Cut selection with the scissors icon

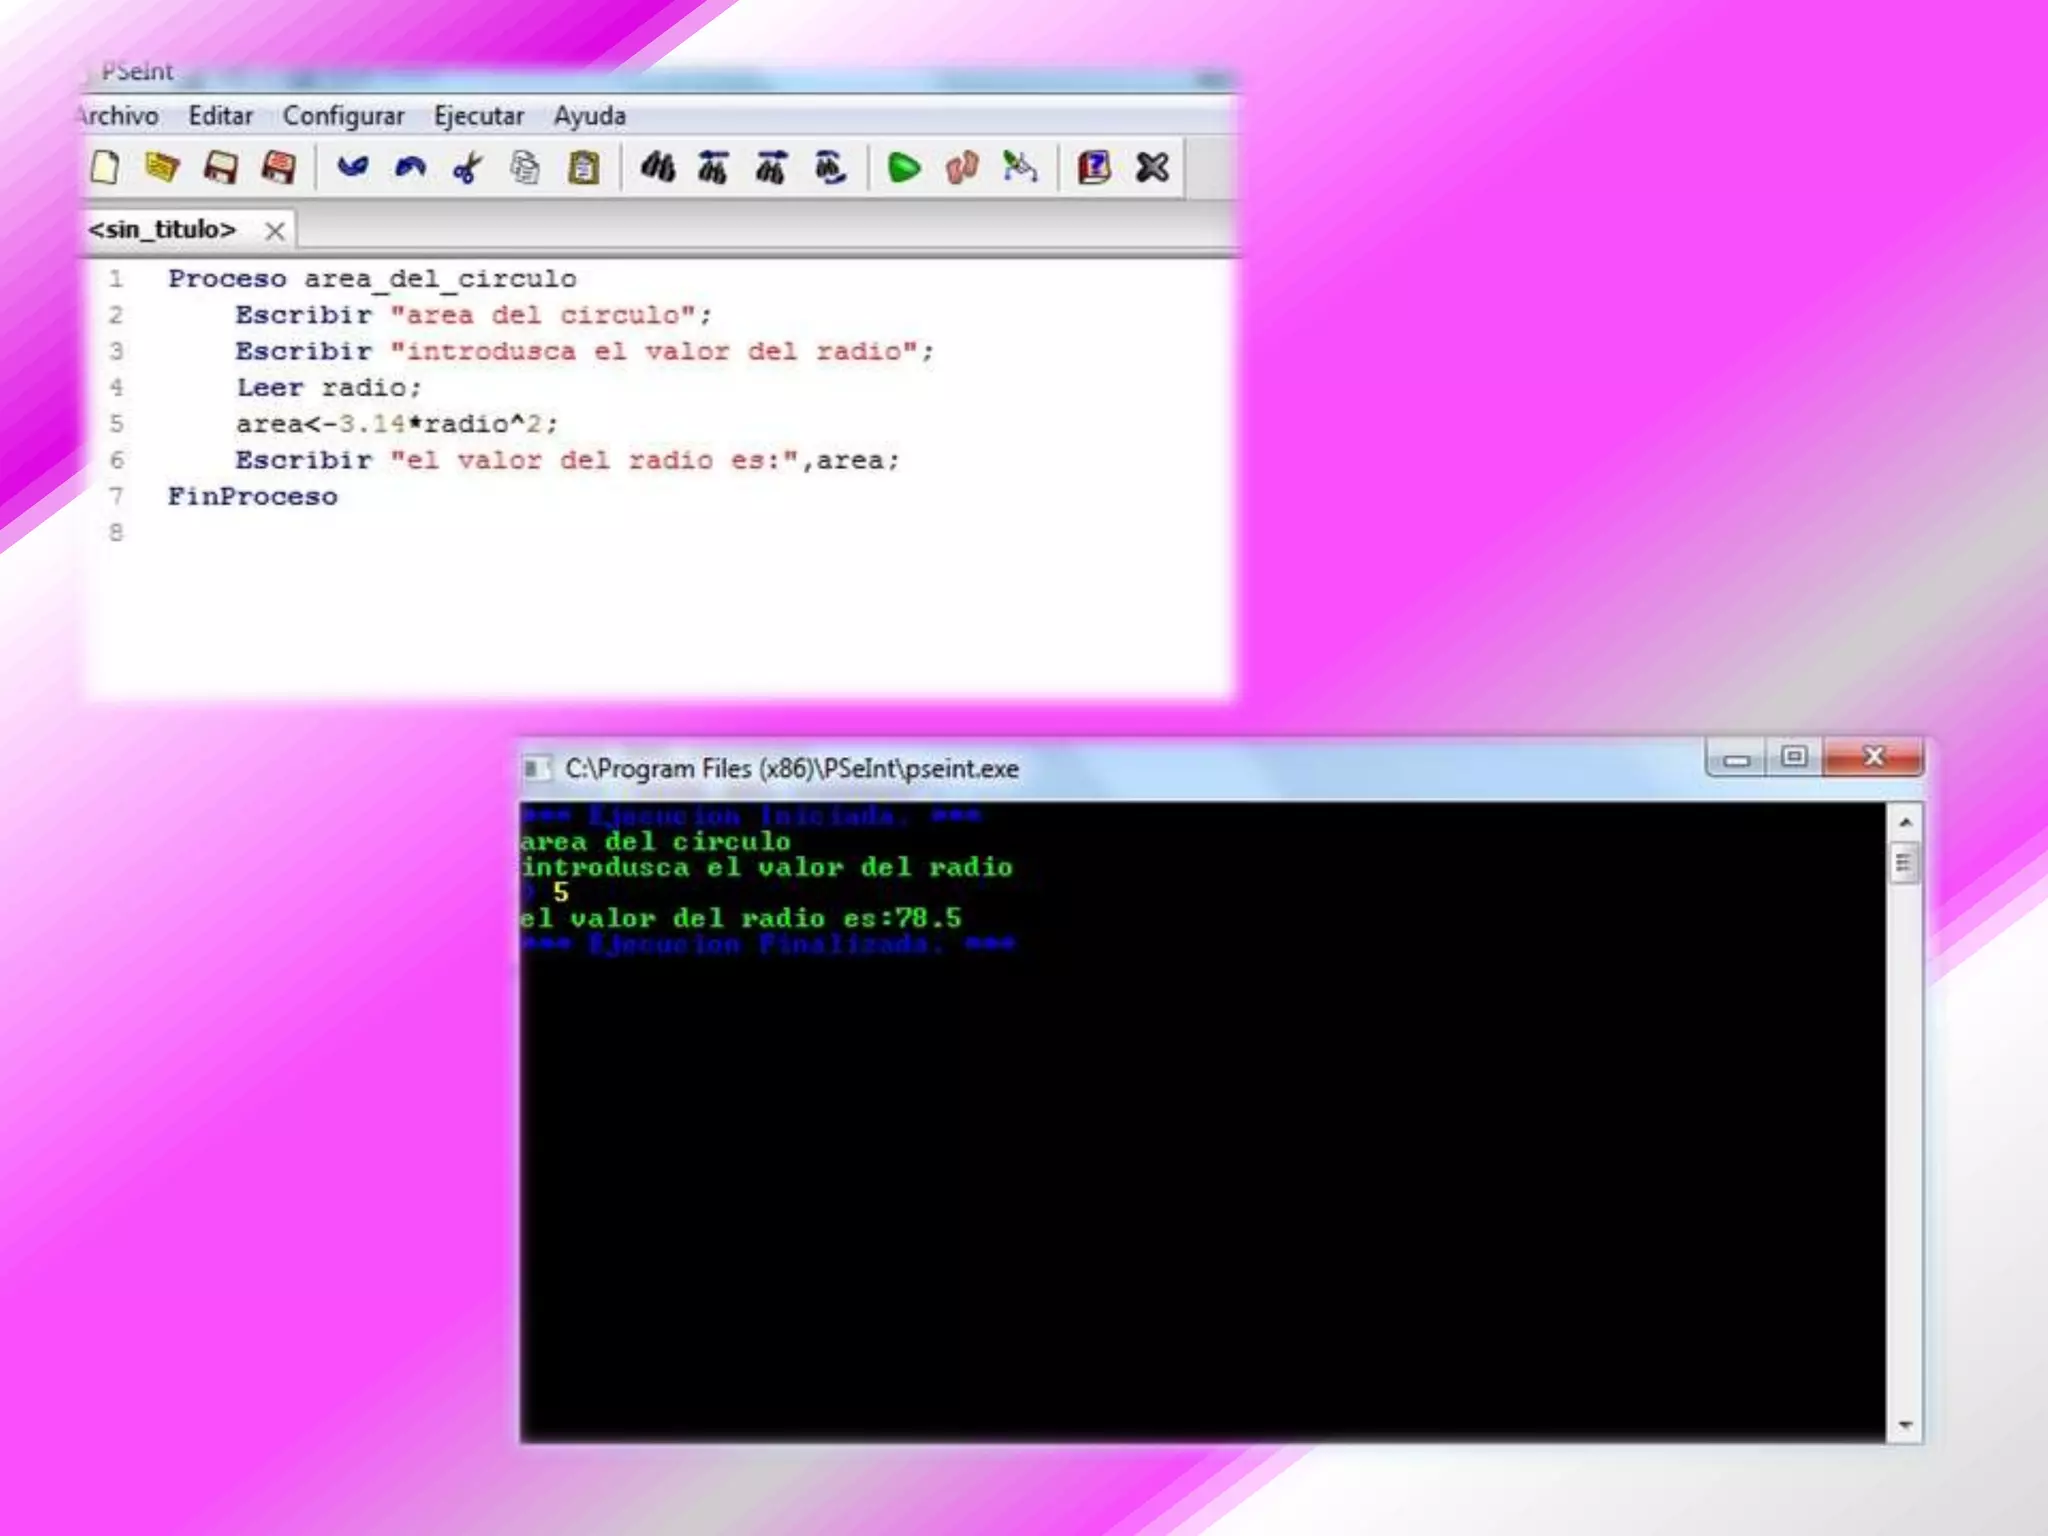point(467,167)
